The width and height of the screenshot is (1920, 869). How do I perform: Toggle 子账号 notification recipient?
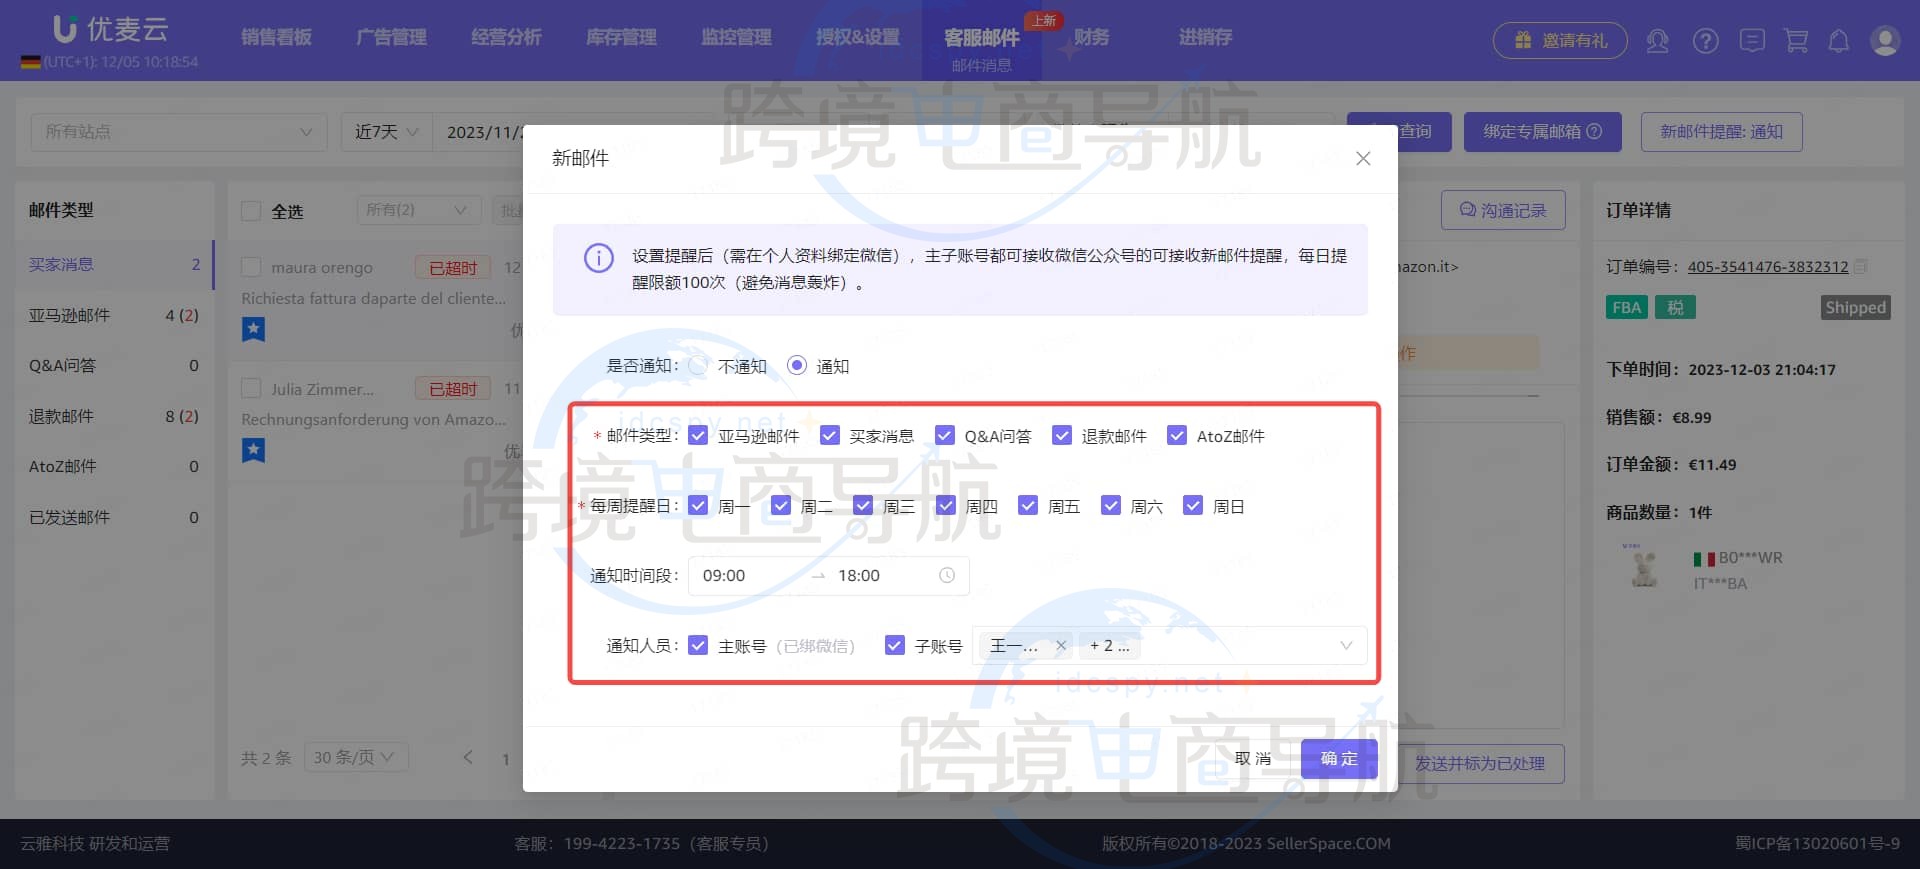pos(895,645)
